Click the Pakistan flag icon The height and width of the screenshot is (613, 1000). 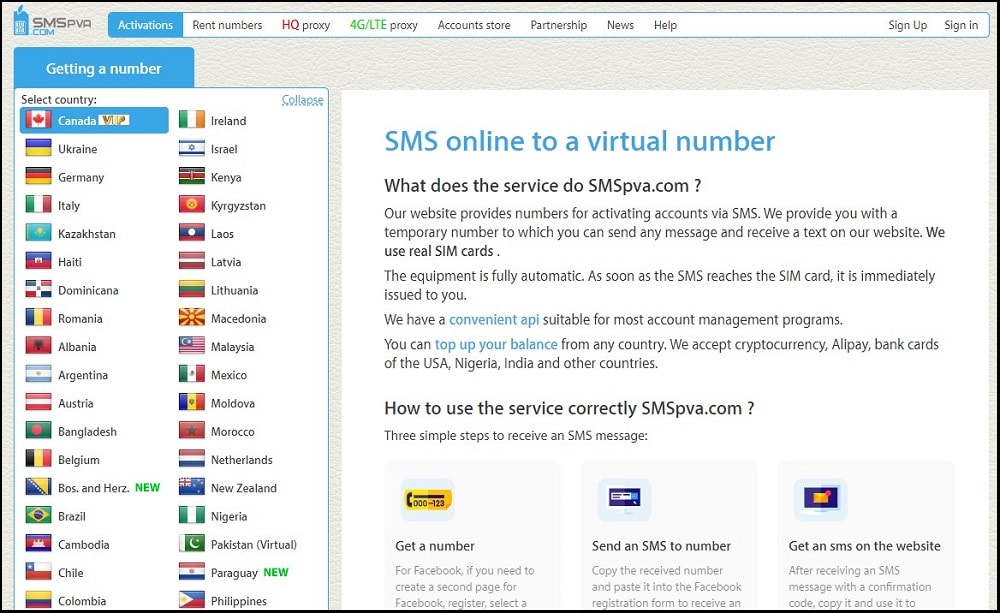pos(191,543)
